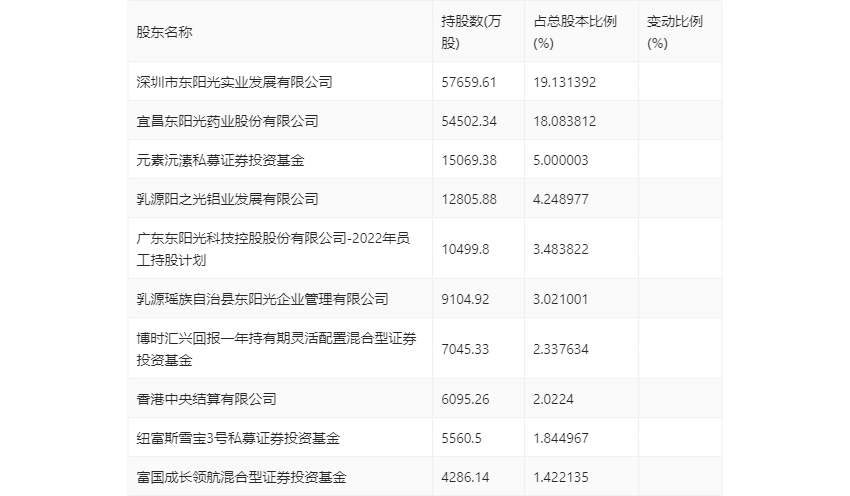Click the value 12805.88

coord(469,199)
